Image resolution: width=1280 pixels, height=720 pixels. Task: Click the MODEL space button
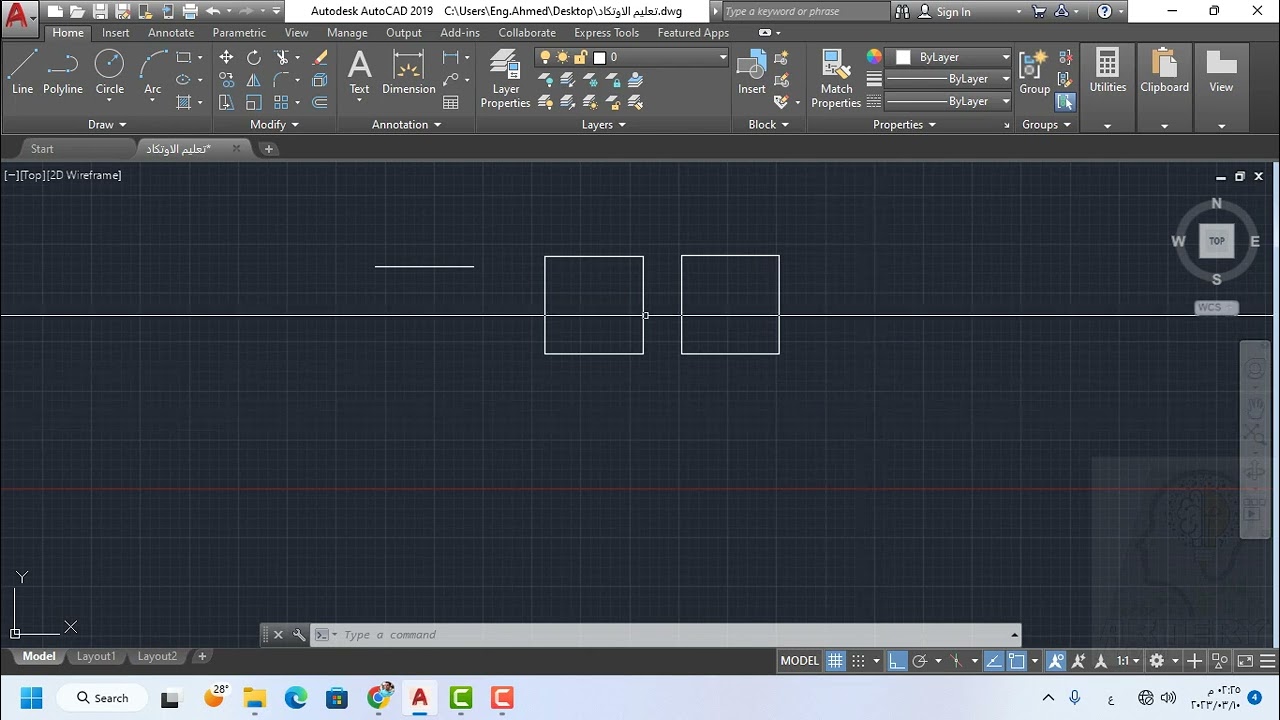click(x=799, y=661)
